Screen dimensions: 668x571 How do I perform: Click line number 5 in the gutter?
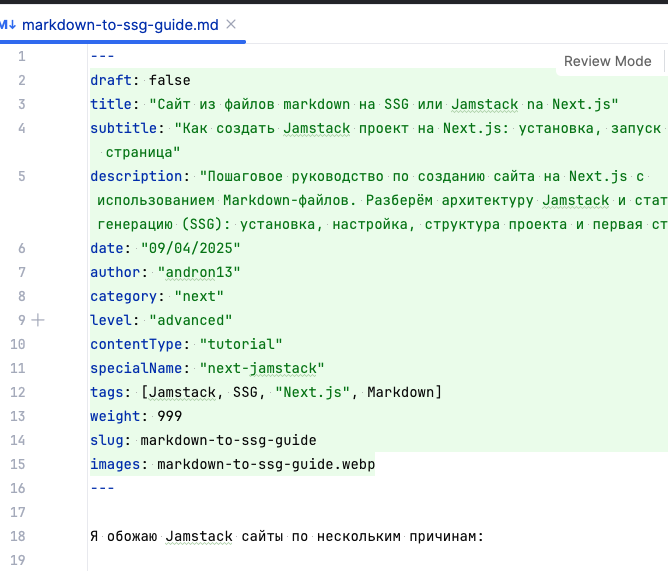click(x=21, y=176)
